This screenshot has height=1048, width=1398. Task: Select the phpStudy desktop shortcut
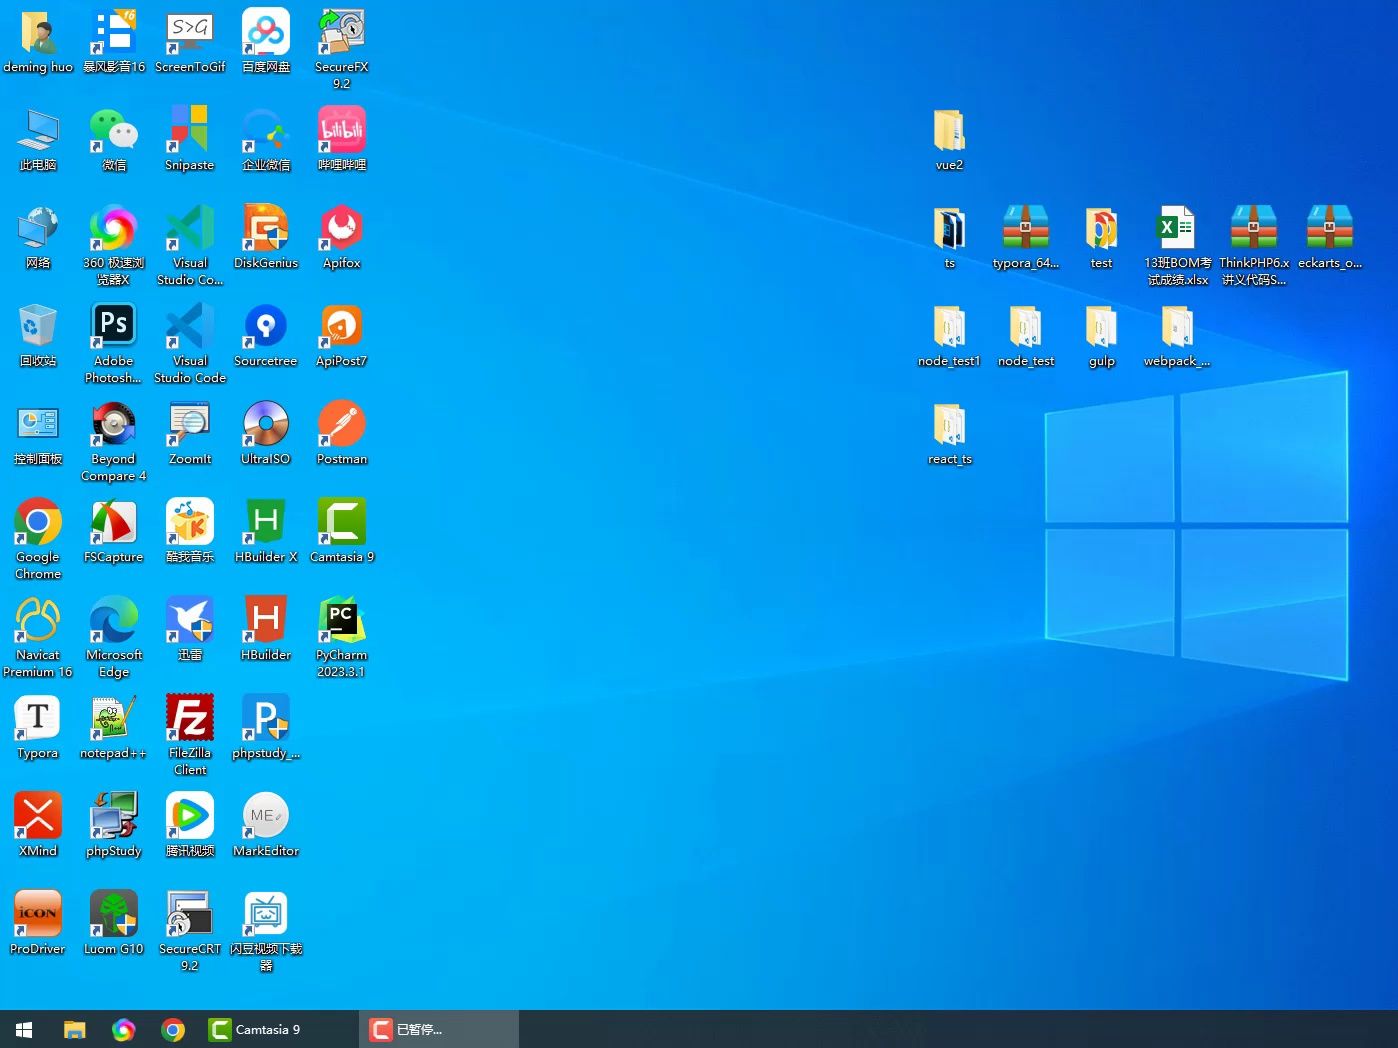tap(114, 826)
